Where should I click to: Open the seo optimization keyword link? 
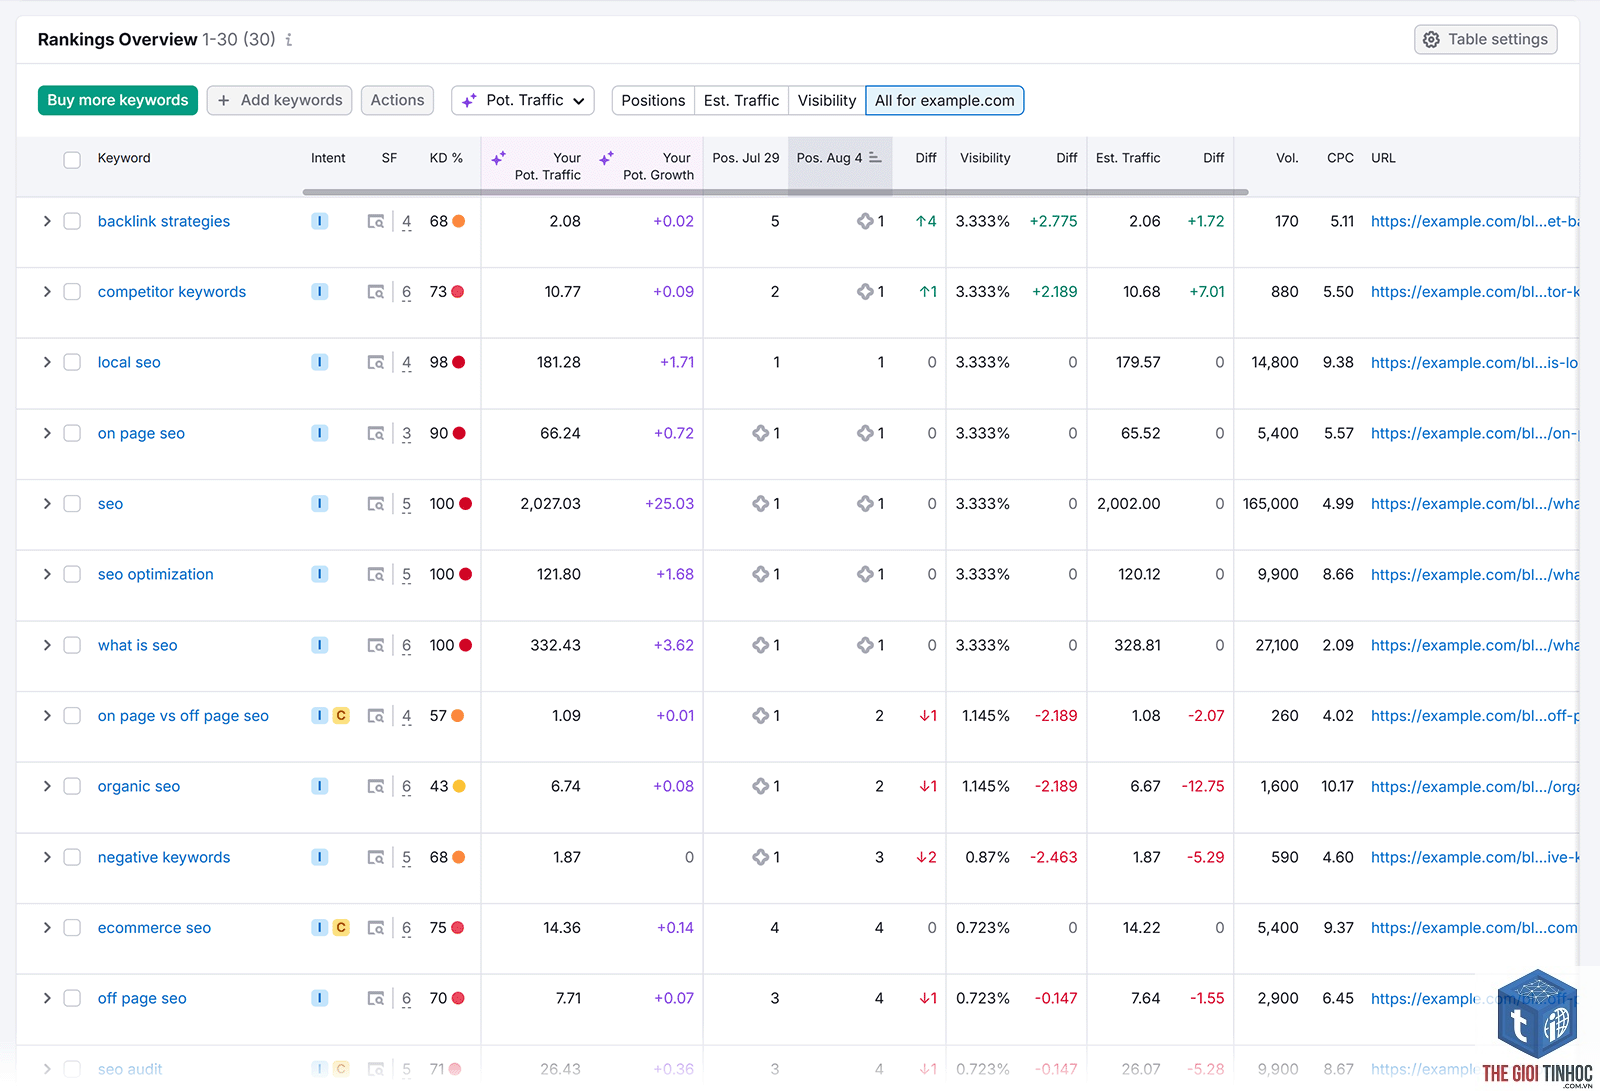(x=156, y=574)
